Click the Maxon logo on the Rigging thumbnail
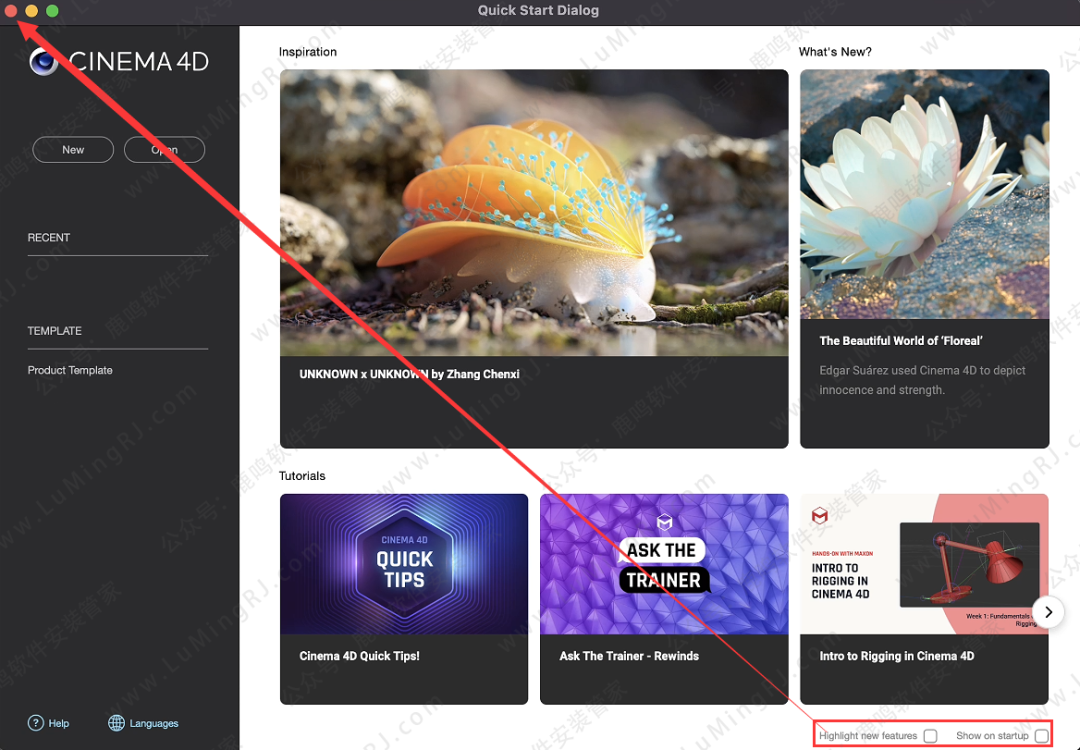The height and width of the screenshot is (750, 1080). coord(820,516)
